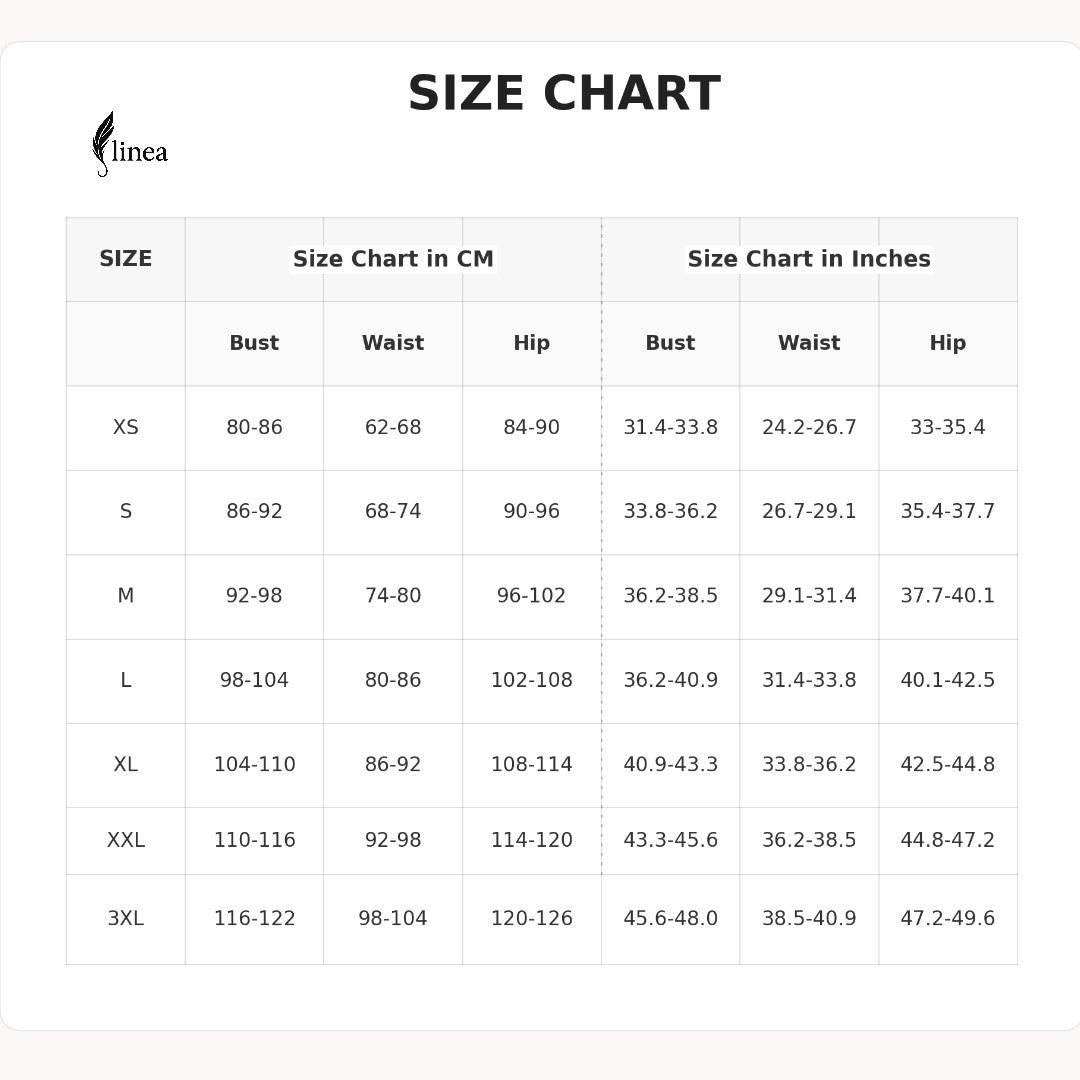Click the Waist header under CM section
1080x1080 pixels.
[x=393, y=343]
